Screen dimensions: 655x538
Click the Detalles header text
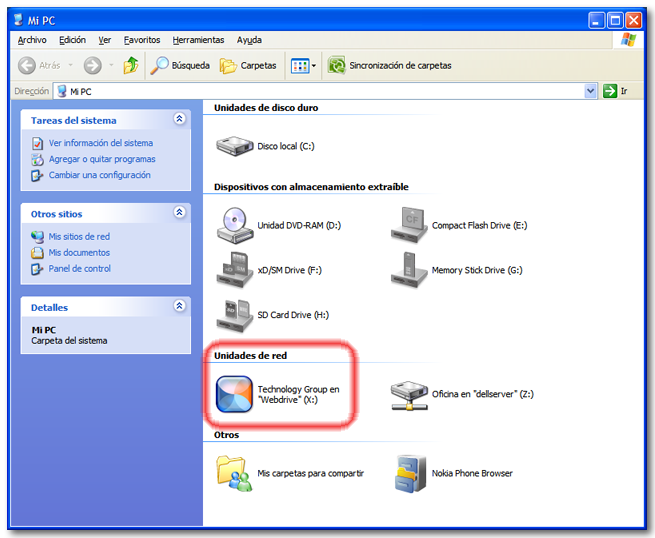click(49, 308)
